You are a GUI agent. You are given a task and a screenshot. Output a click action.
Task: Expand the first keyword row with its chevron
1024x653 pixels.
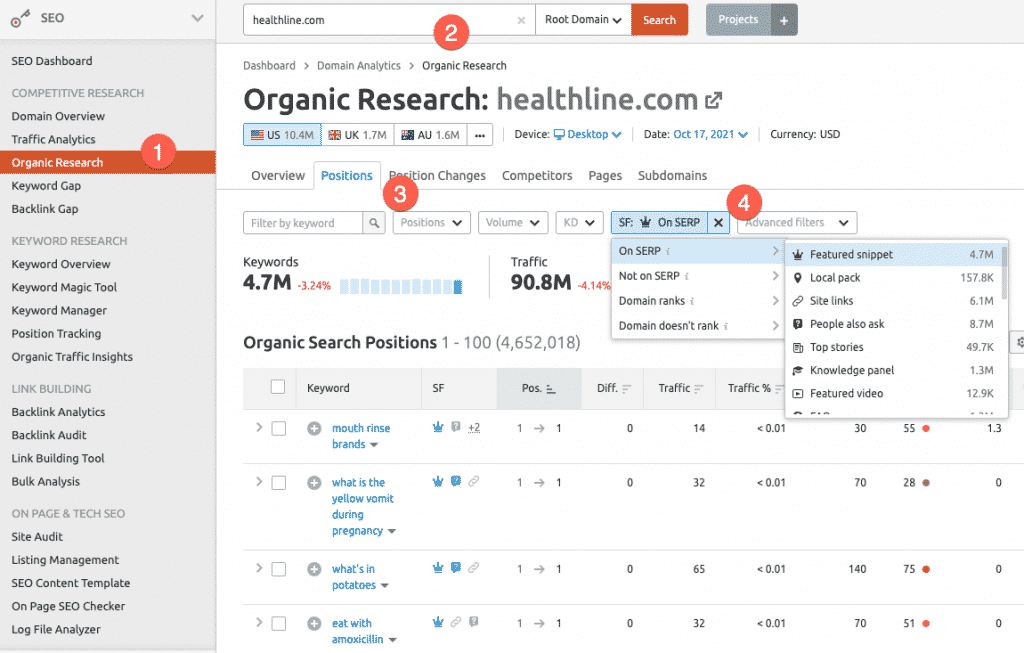[259, 427]
